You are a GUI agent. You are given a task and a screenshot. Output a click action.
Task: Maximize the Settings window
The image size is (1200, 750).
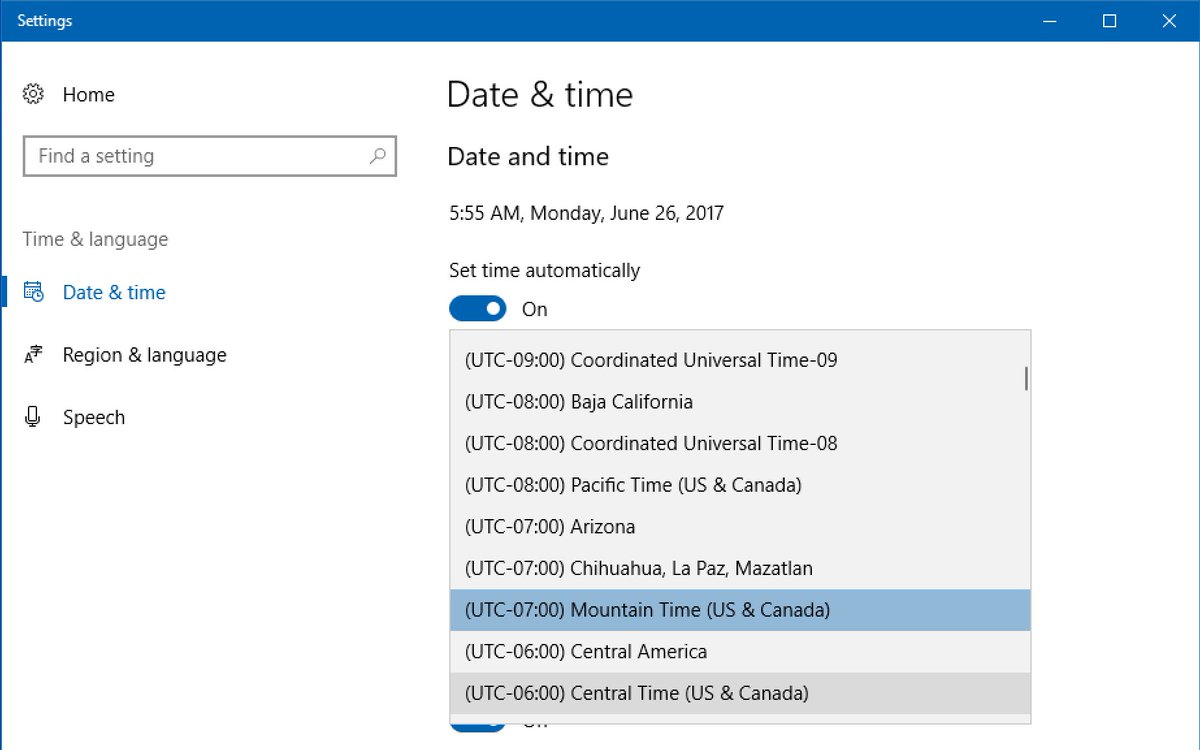1109,20
